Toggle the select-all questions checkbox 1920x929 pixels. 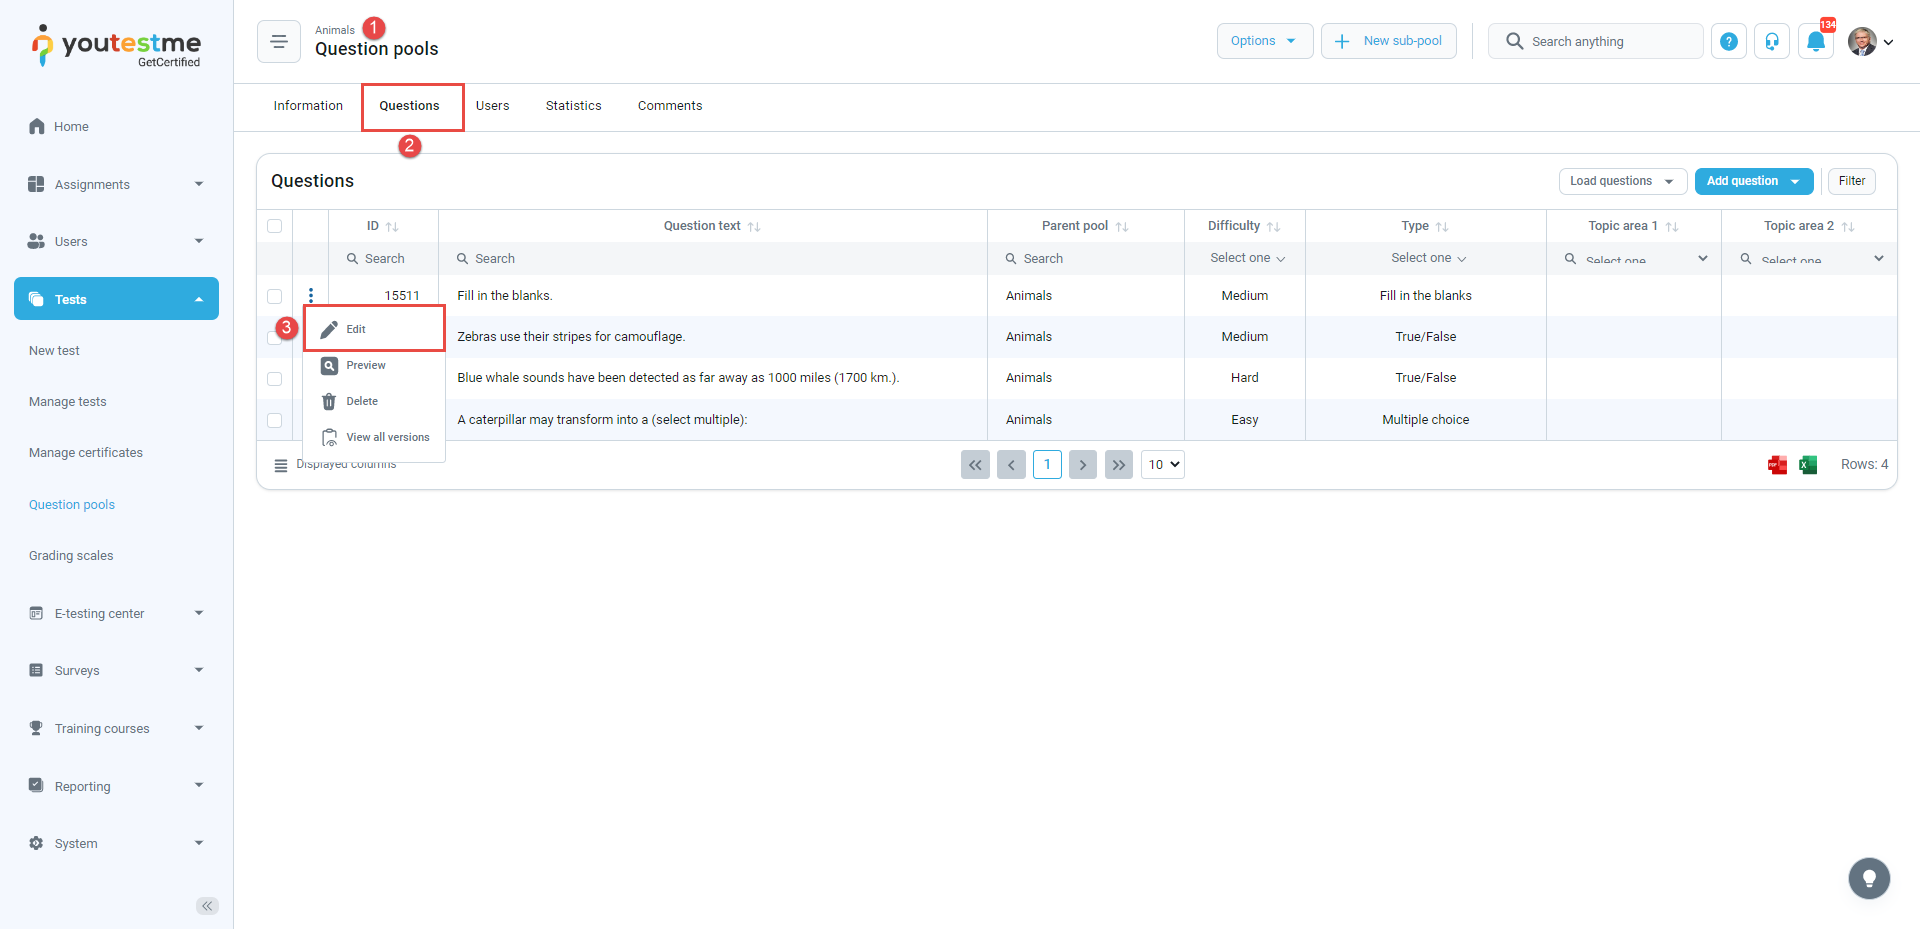[275, 226]
